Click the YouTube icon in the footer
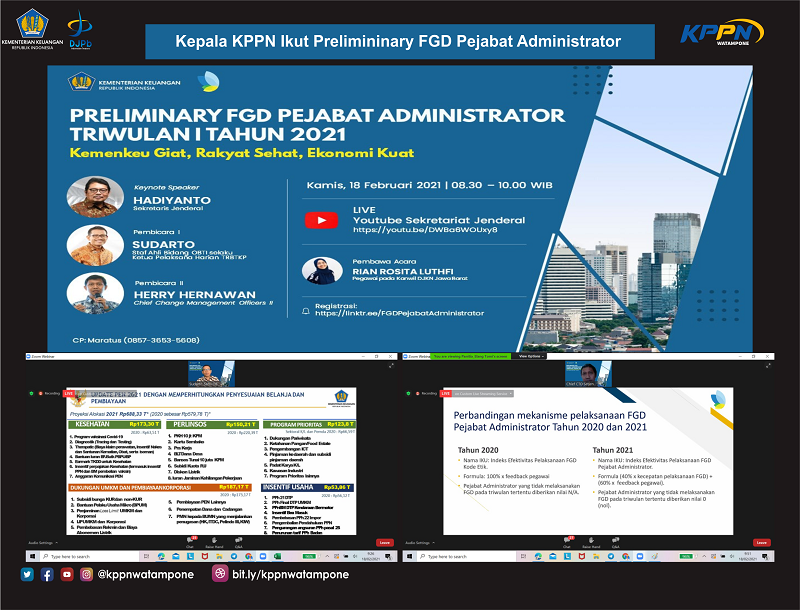 point(67,575)
